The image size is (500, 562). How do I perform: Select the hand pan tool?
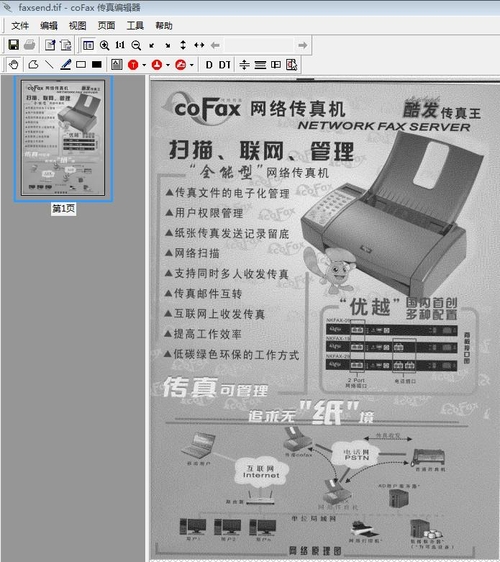(x=14, y=65)
